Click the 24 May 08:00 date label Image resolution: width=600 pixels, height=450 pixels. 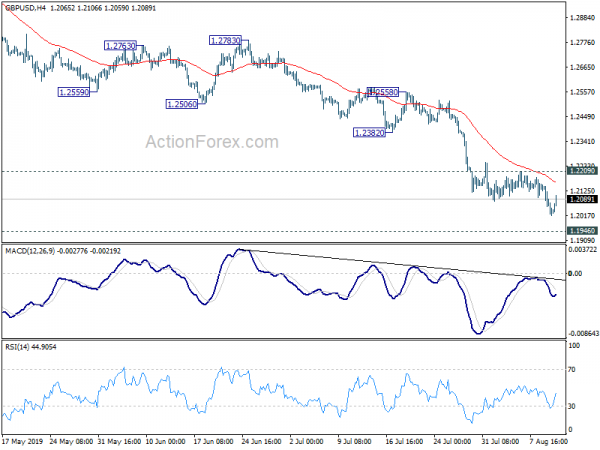click(72, 442)
